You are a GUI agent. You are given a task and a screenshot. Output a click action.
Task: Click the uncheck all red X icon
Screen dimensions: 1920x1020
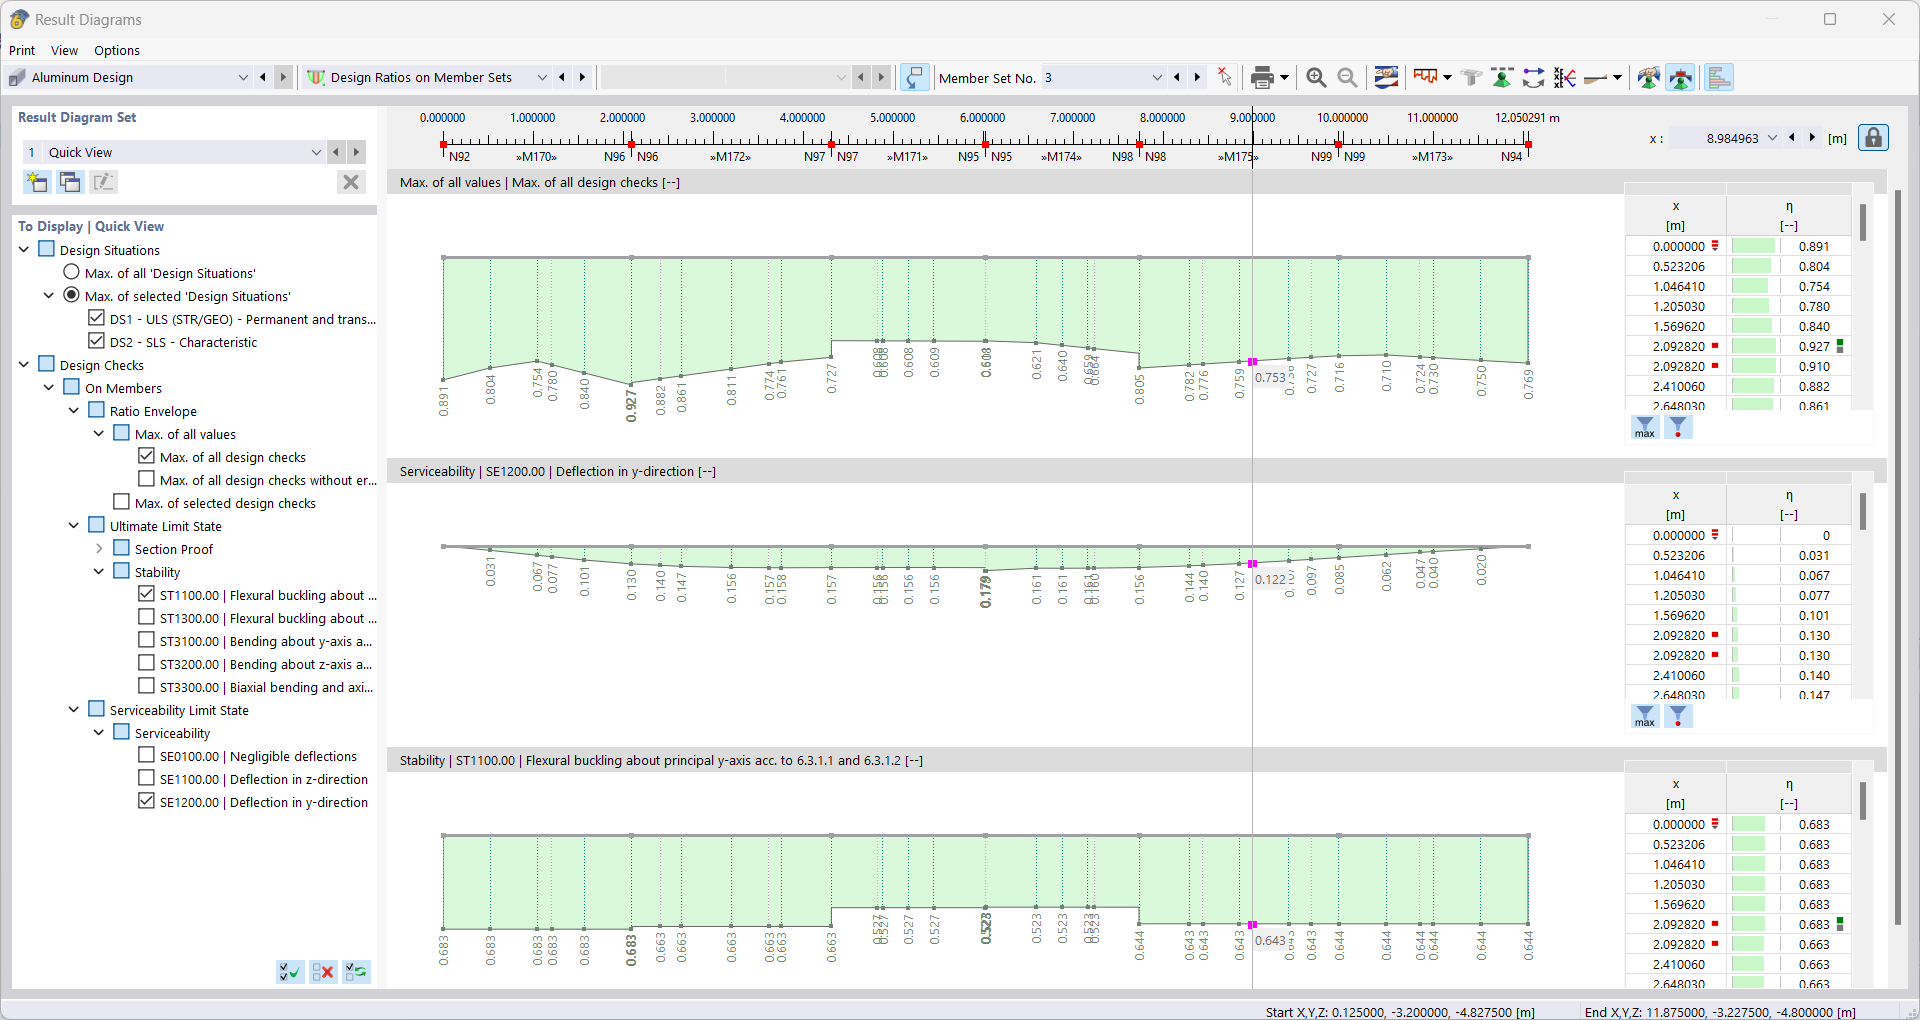(323, 971)
